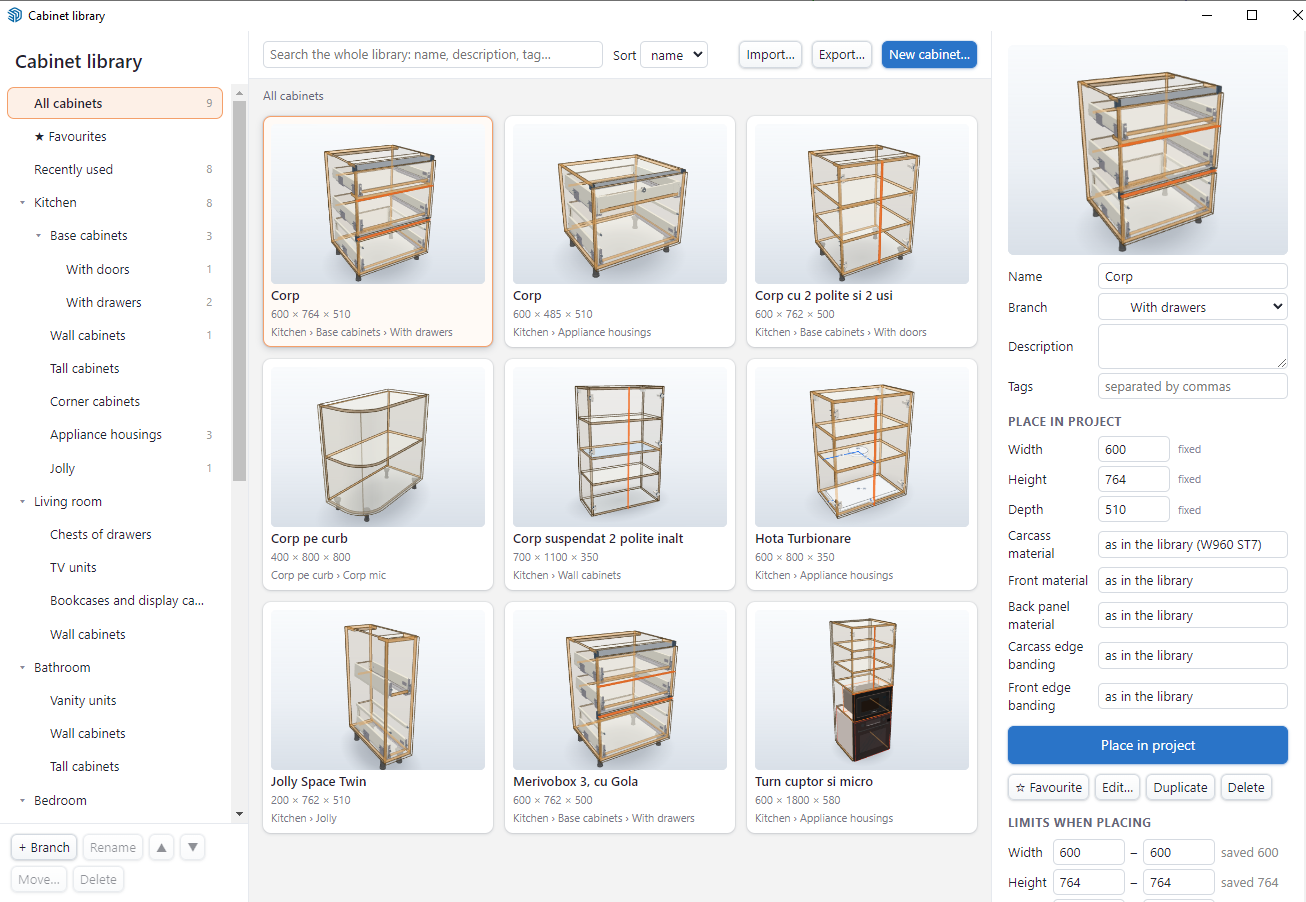Open the Branch dropdown showing With drawers
The width and height of the screenshot is (1306, 902).
pos(1193,307)
